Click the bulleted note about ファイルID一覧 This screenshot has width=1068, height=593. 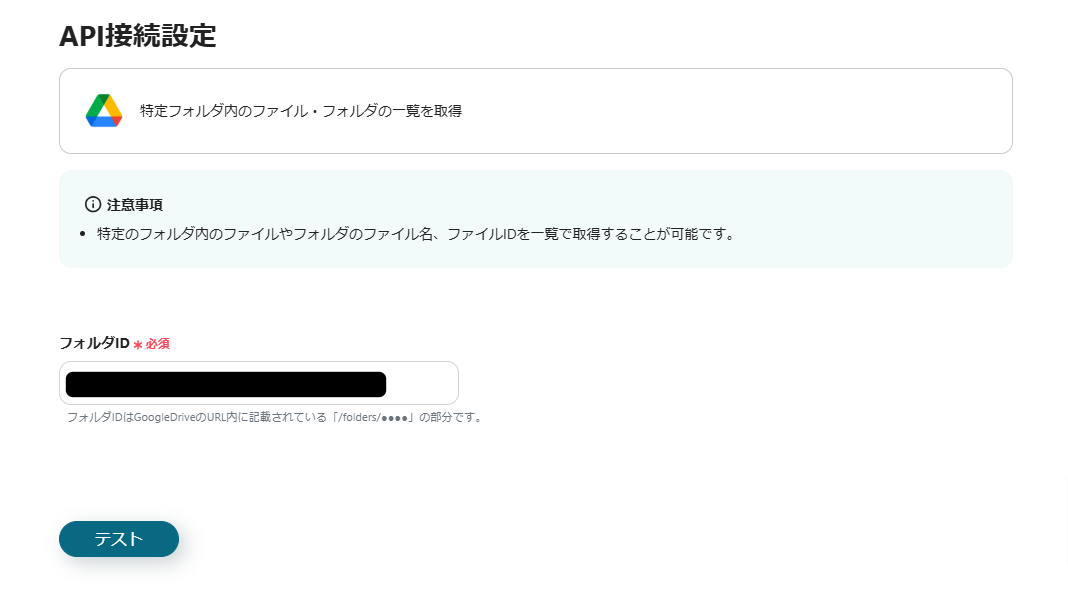[x=415, y=235]
